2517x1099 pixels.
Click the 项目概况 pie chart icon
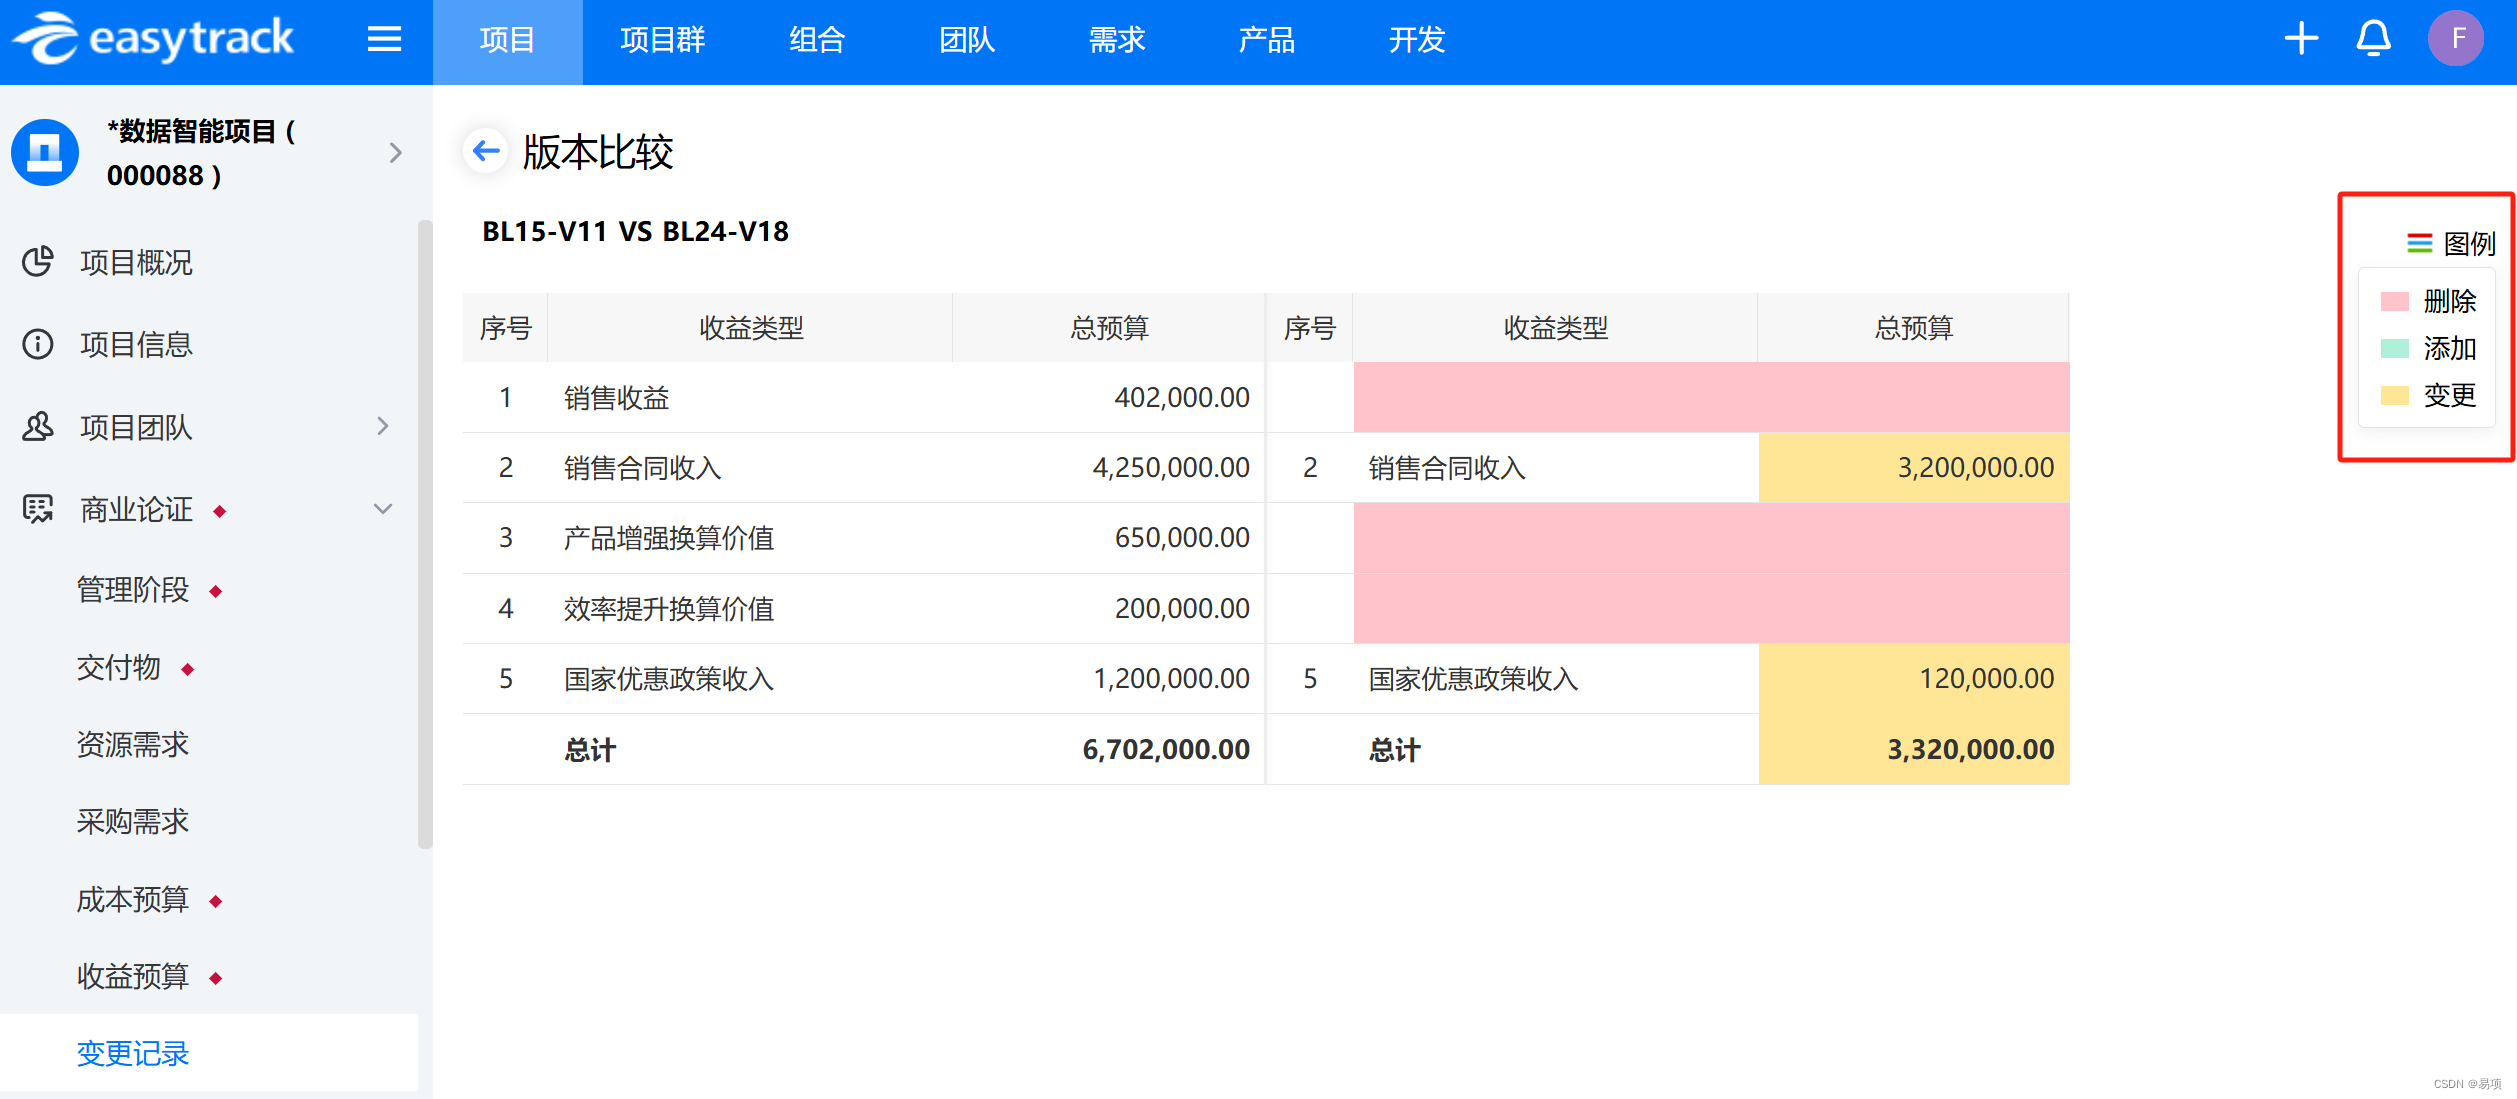(38, 262)
